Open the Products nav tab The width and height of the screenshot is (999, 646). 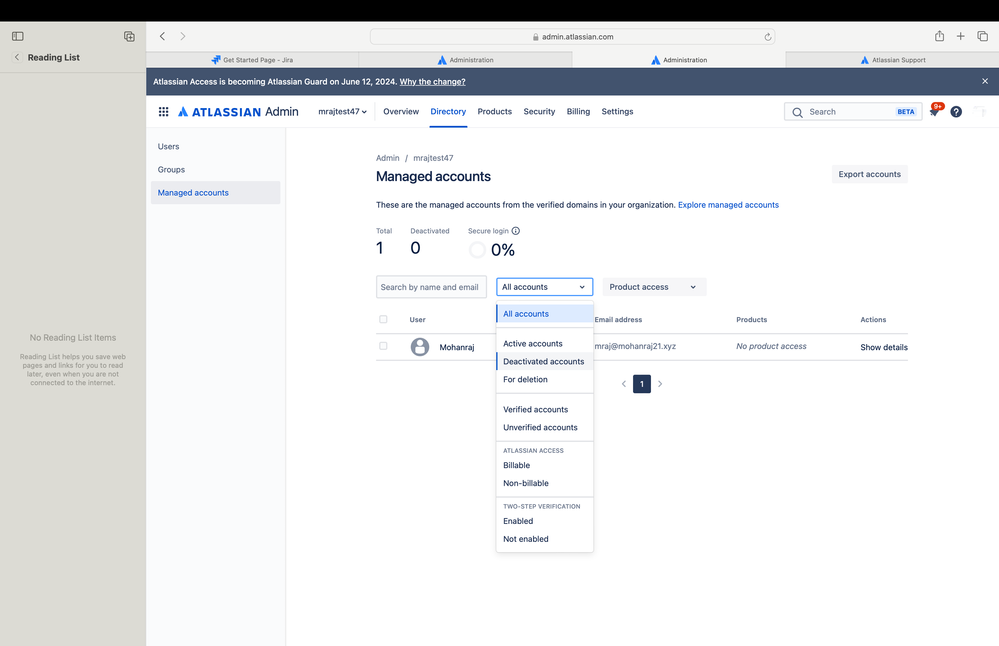(x=494, y=111)
